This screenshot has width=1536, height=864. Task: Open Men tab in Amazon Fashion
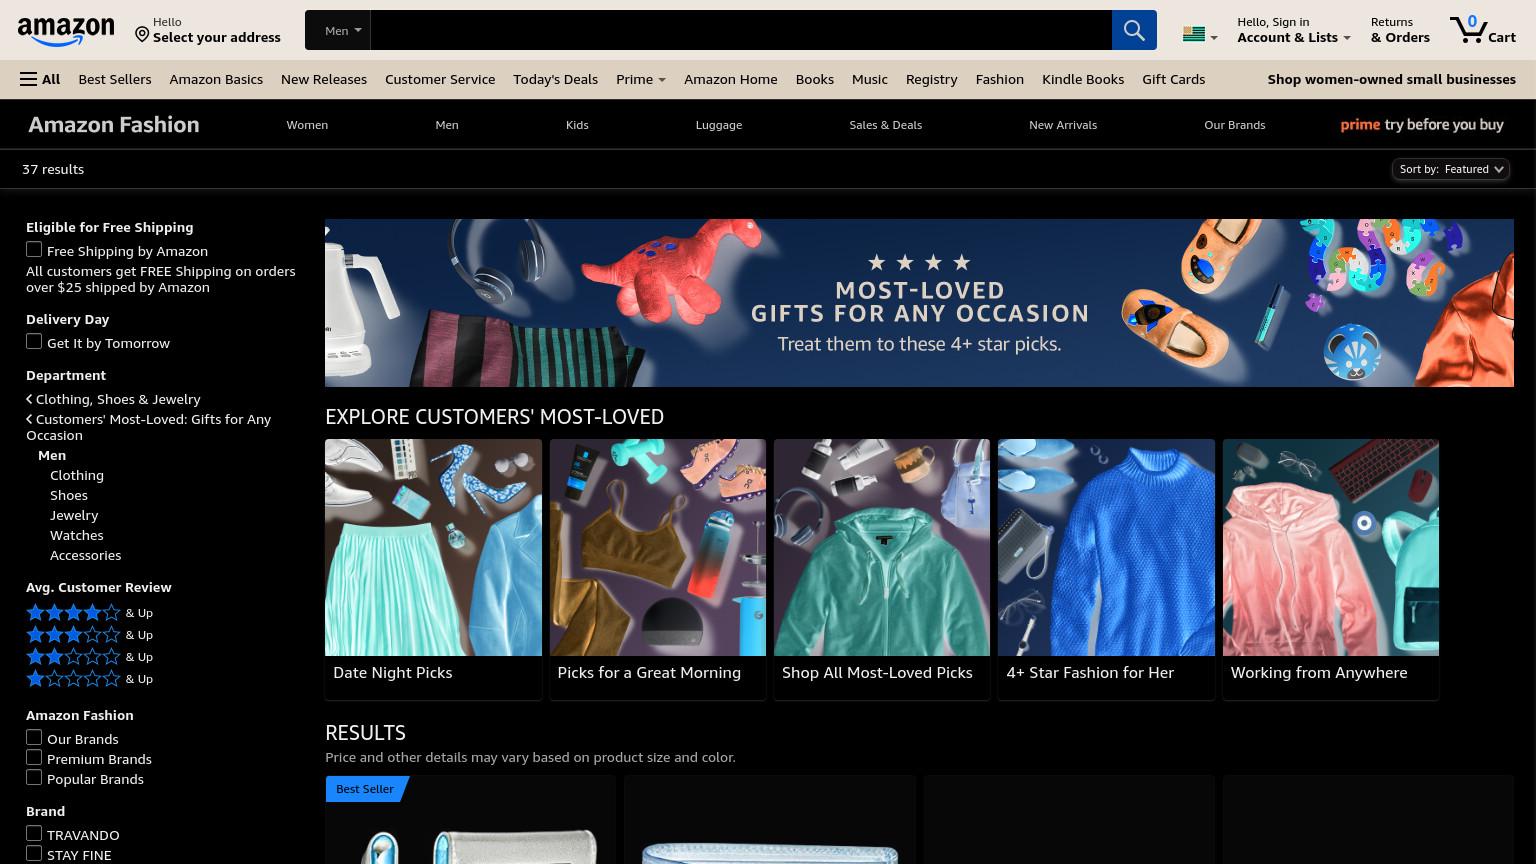tap(447, 125)
